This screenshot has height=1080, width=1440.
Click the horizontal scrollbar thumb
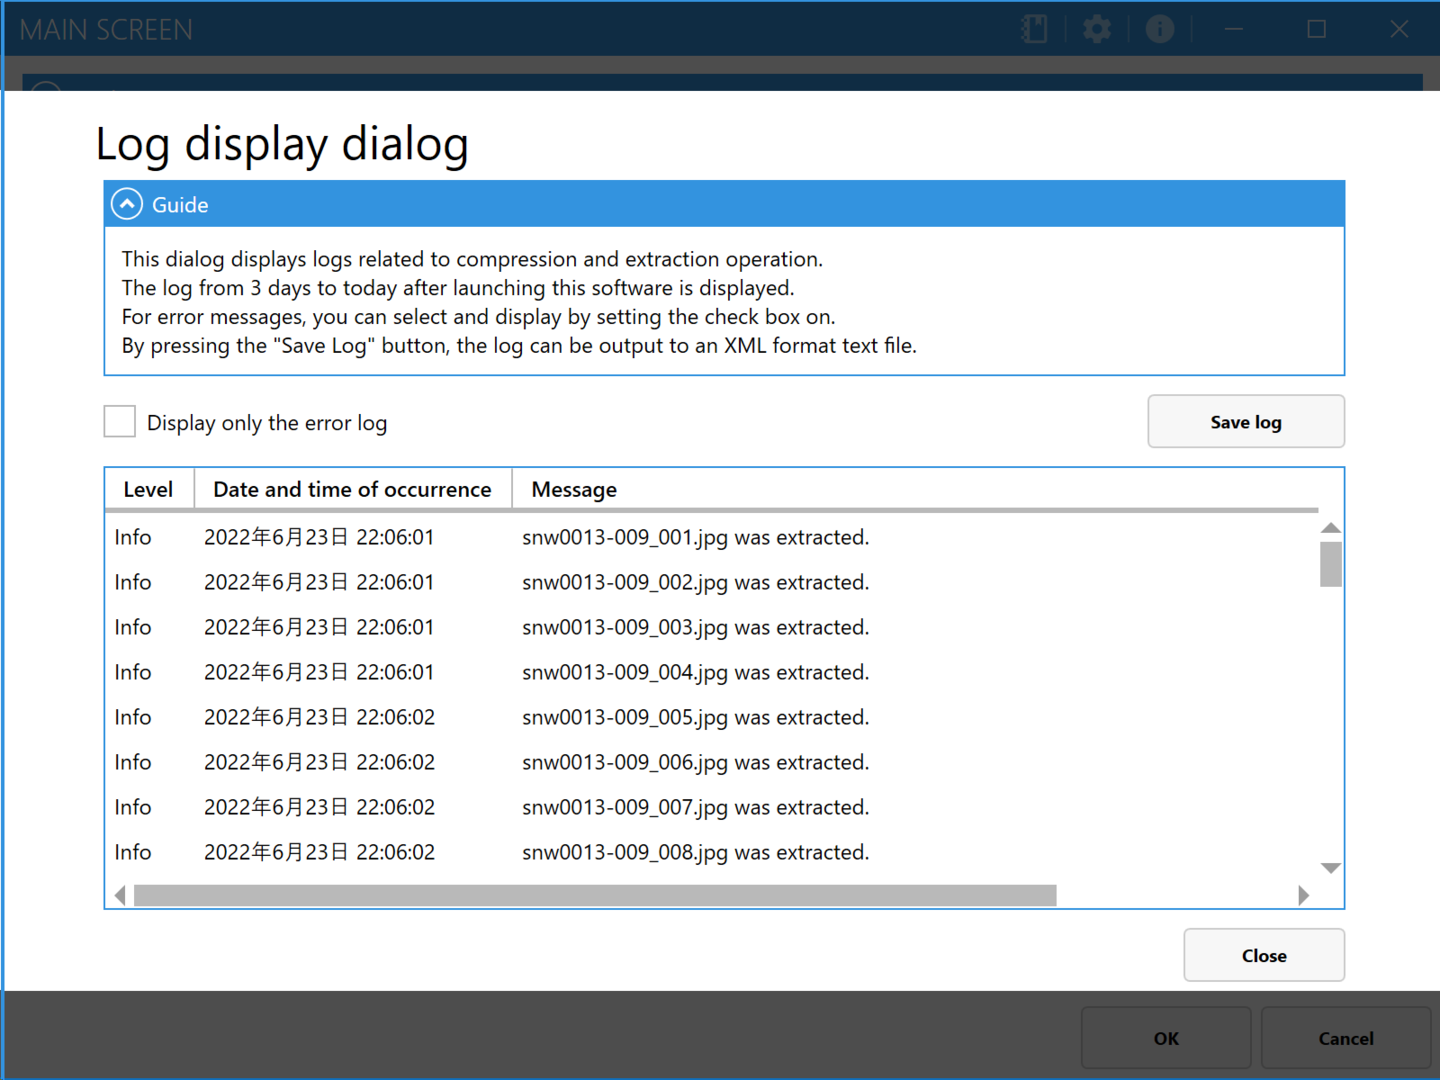[595, 895]
